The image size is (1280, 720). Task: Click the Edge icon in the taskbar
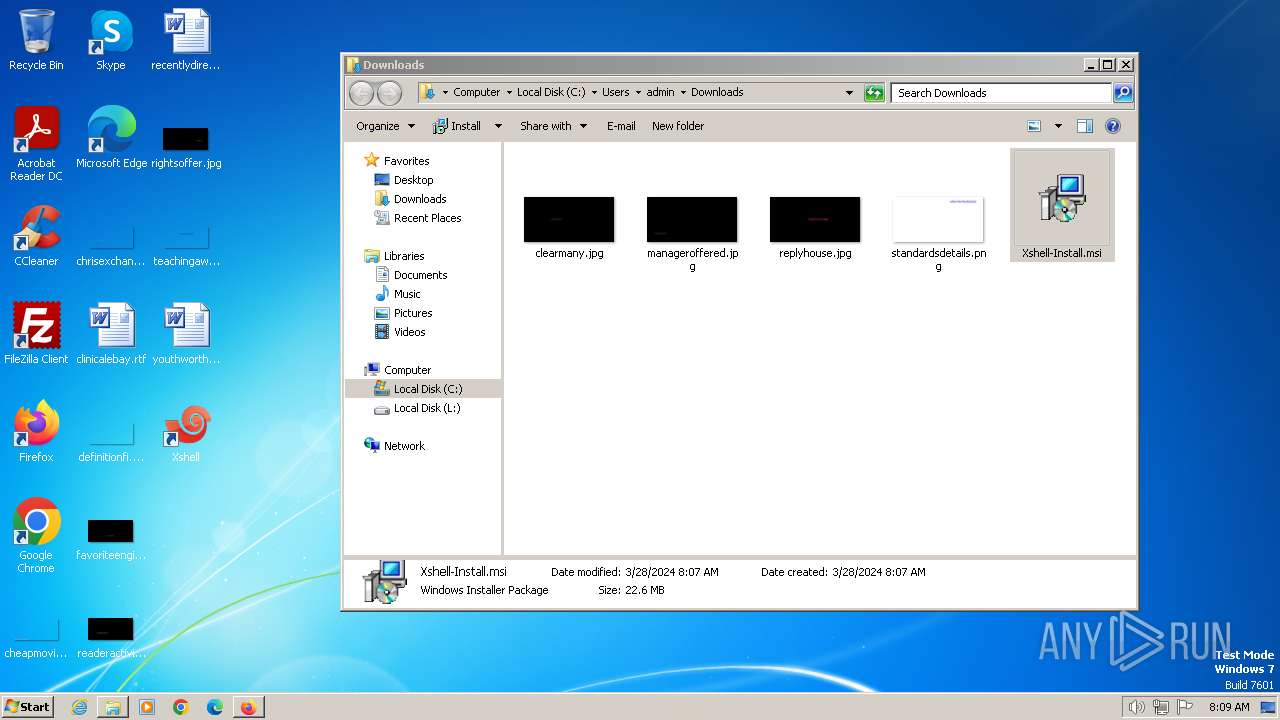coord(214,707)
